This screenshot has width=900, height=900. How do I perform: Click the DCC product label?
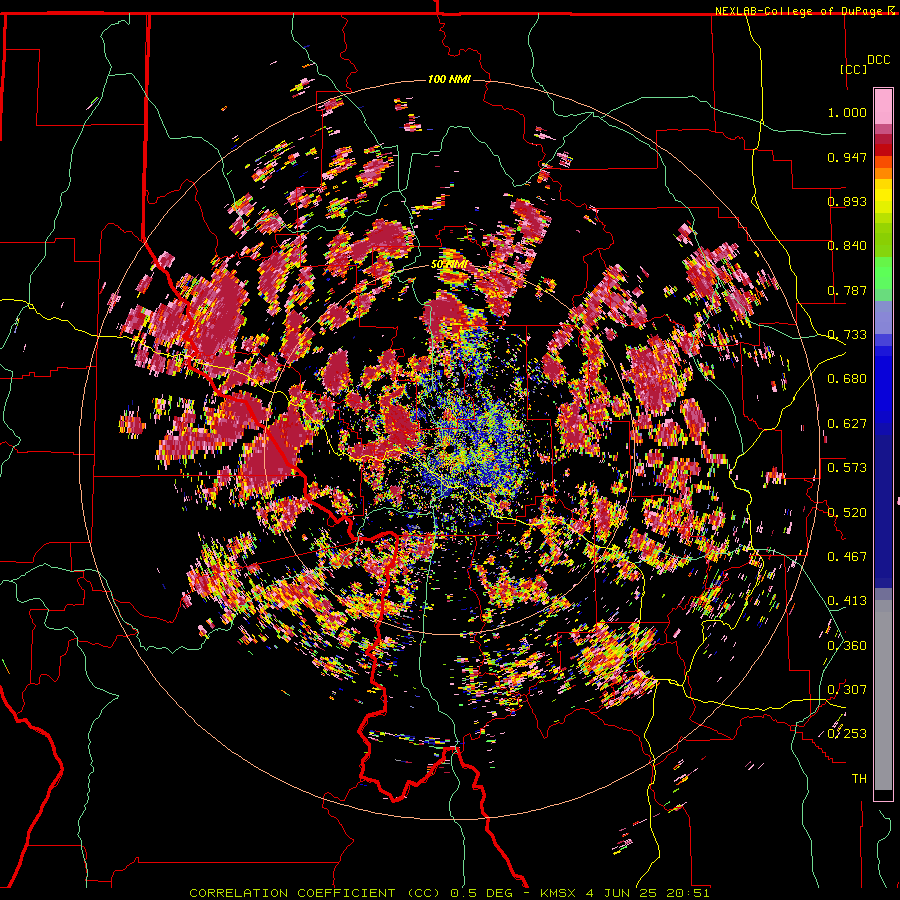tap(878, 60)
